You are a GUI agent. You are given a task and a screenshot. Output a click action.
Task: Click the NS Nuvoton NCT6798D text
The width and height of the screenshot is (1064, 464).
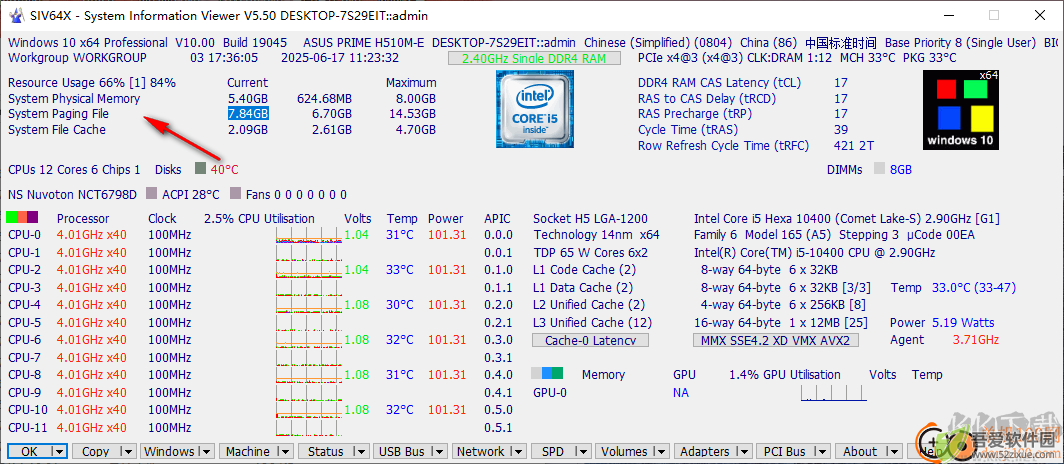(73, 195)
